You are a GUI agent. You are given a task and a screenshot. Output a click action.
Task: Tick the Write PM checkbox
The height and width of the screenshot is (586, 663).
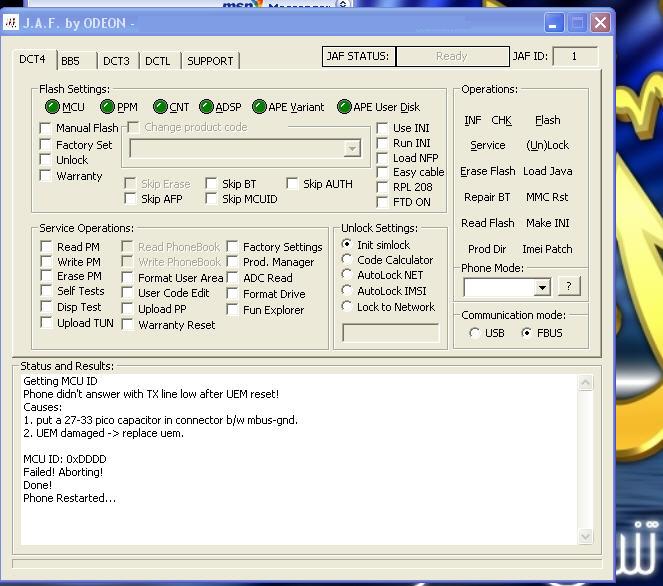coord(46,262)
